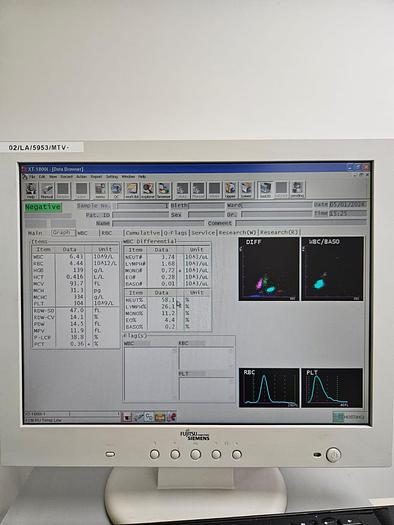This screenshot has height=525, width=394.
Task: Open the Edit menu
Action: 42,176
